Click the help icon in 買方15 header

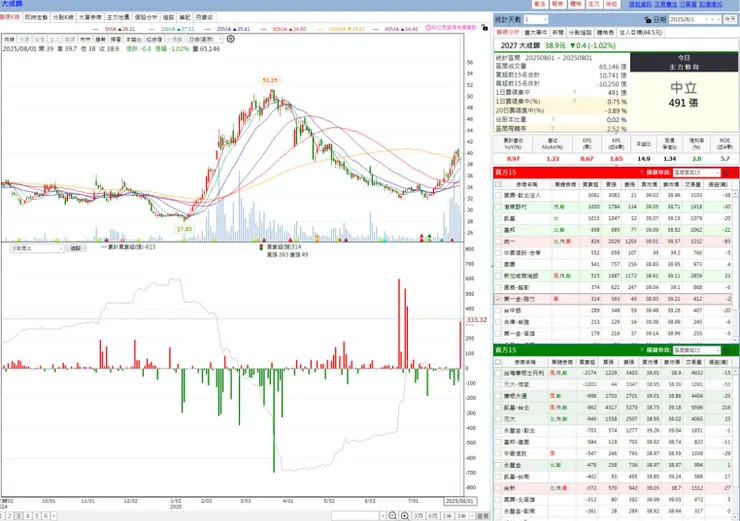point(641,173)
